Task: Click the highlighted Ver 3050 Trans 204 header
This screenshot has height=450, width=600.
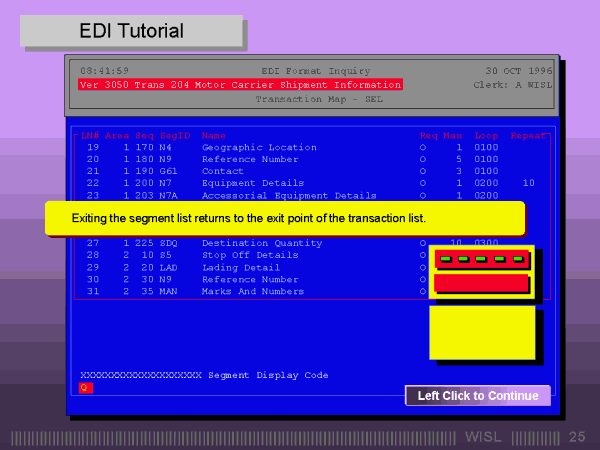Action: coord(240,85)
